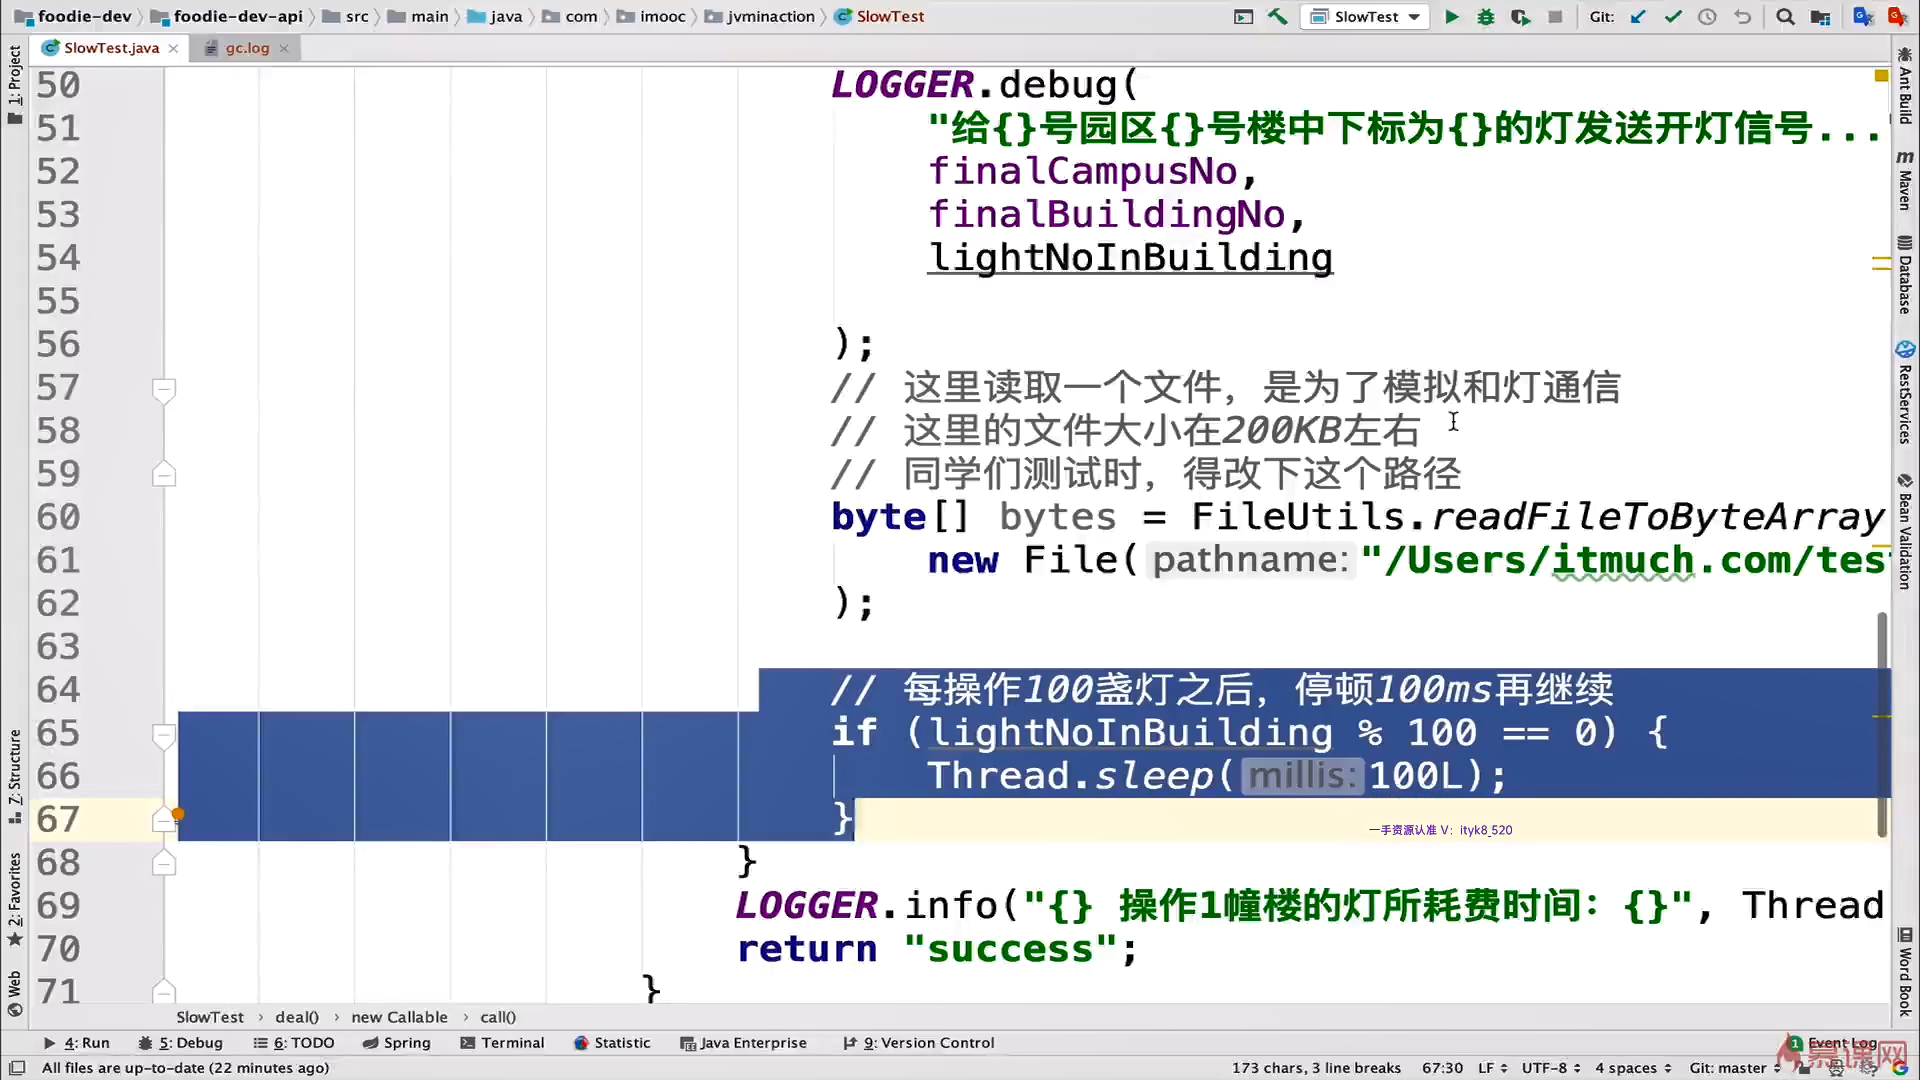The width and height of the screenshot is (1920, 1080).
Task: Open the Search Everywhere magnifier icon
Action: pos(1785,16)
